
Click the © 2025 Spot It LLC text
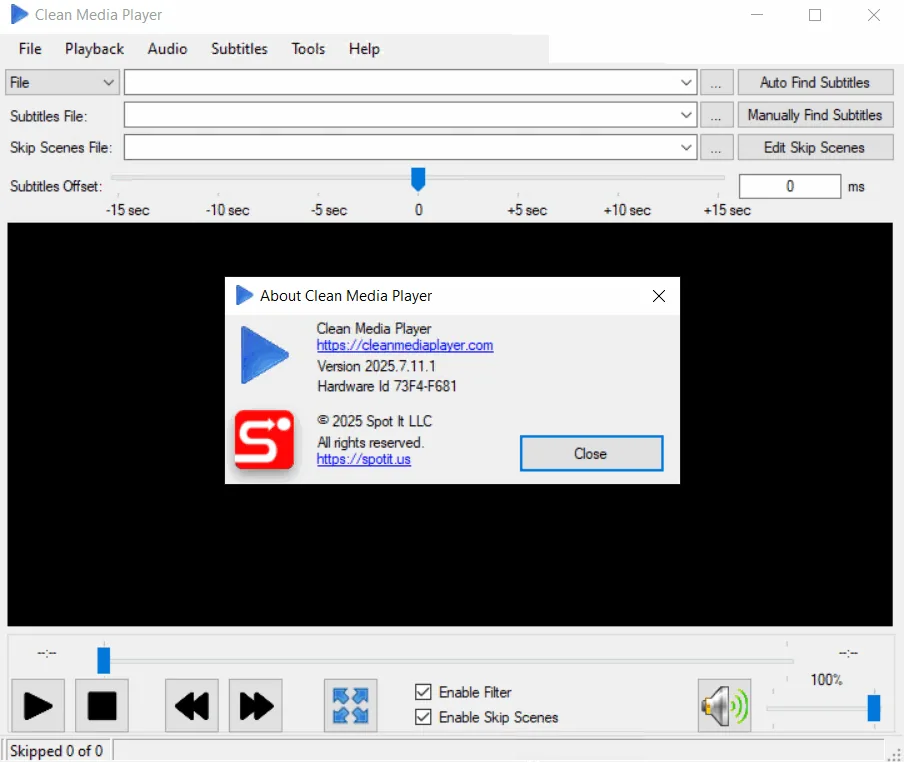pos(374,421)
